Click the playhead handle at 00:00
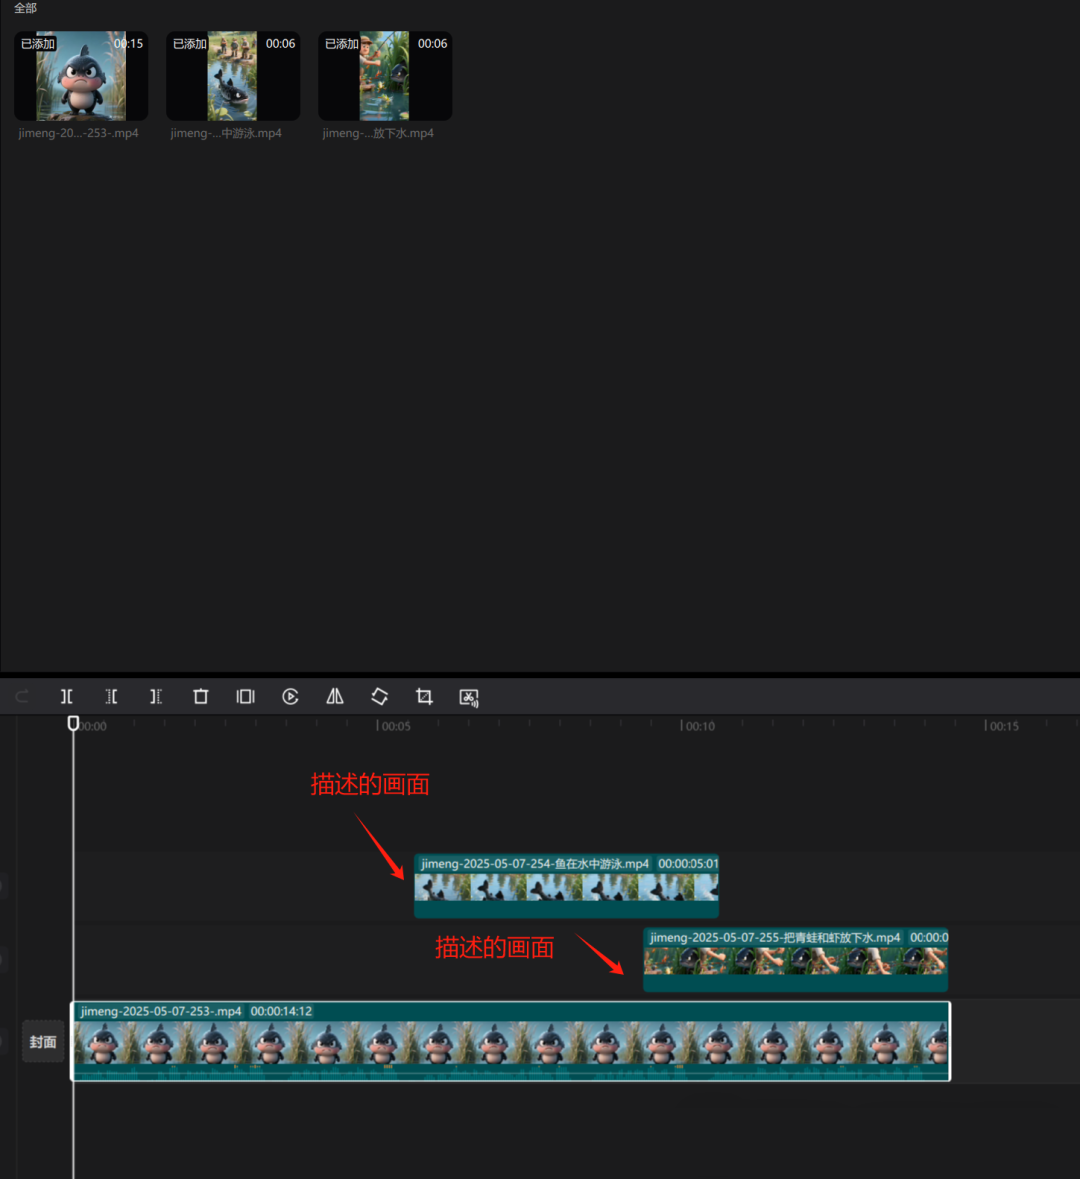This screenshot has width=1080, height=1179. (73, 723)
